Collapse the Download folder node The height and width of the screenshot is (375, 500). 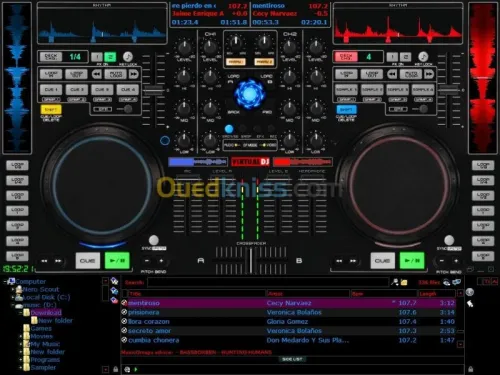click(21, 313)
